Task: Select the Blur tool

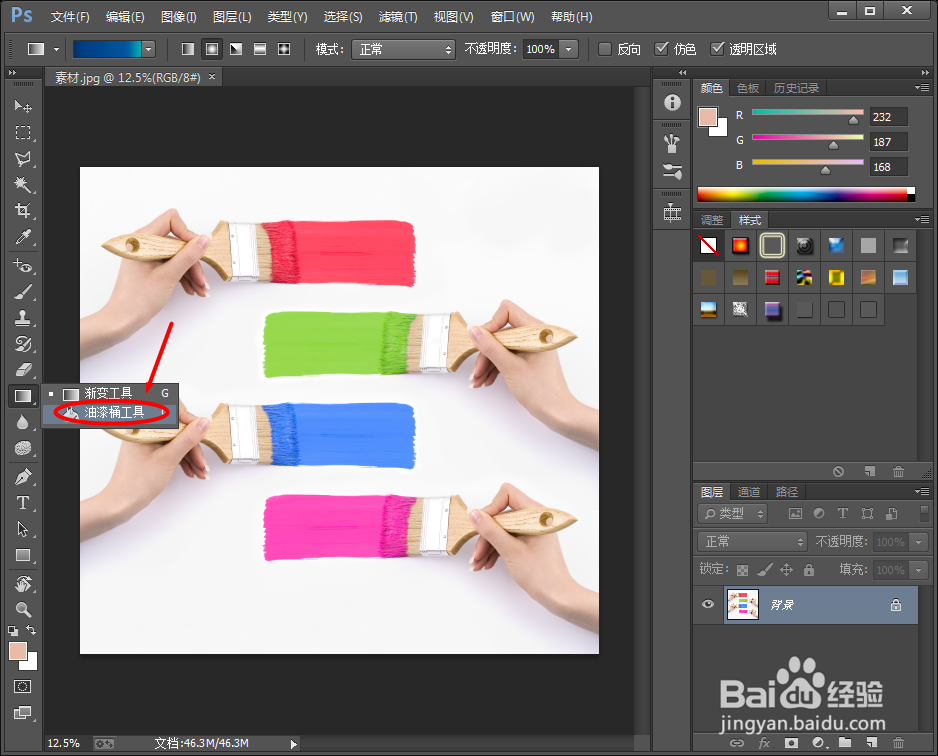Action: (x=23, y=422)
